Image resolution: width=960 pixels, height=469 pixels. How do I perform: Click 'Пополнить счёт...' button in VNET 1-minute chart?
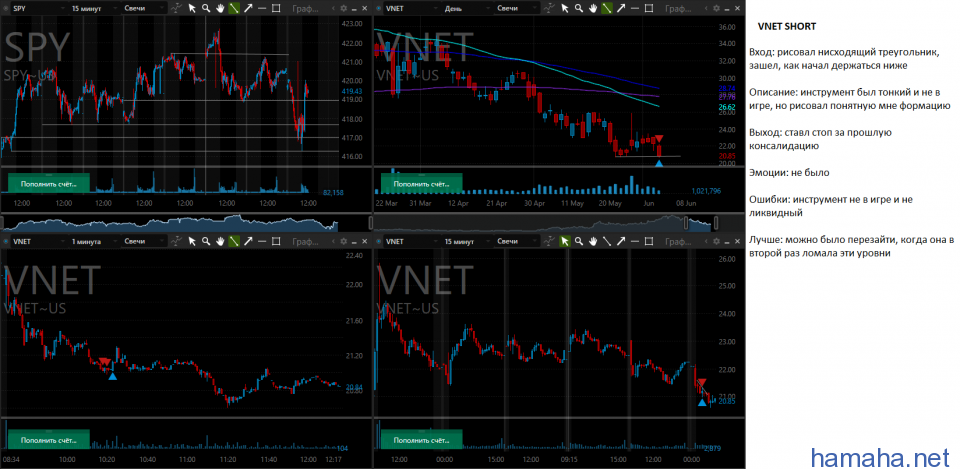49,440
